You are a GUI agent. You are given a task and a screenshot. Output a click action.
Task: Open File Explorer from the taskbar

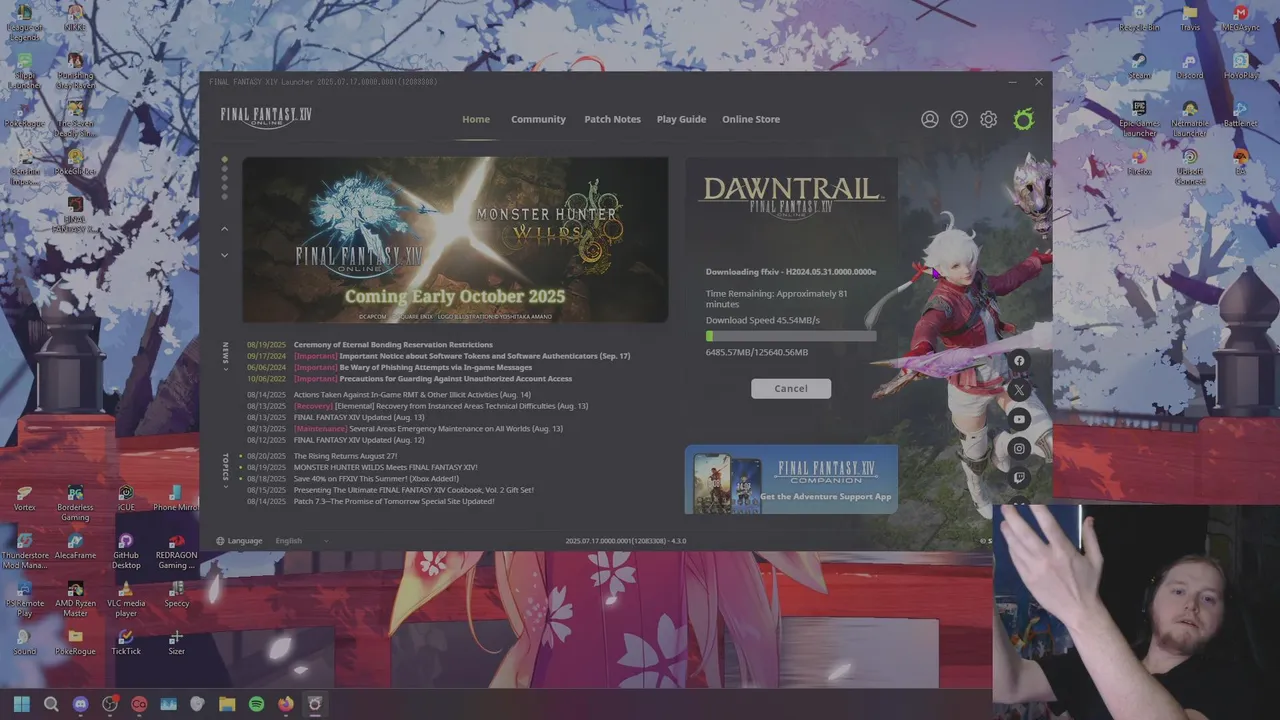pyautogui.click(x=227, y=704)
